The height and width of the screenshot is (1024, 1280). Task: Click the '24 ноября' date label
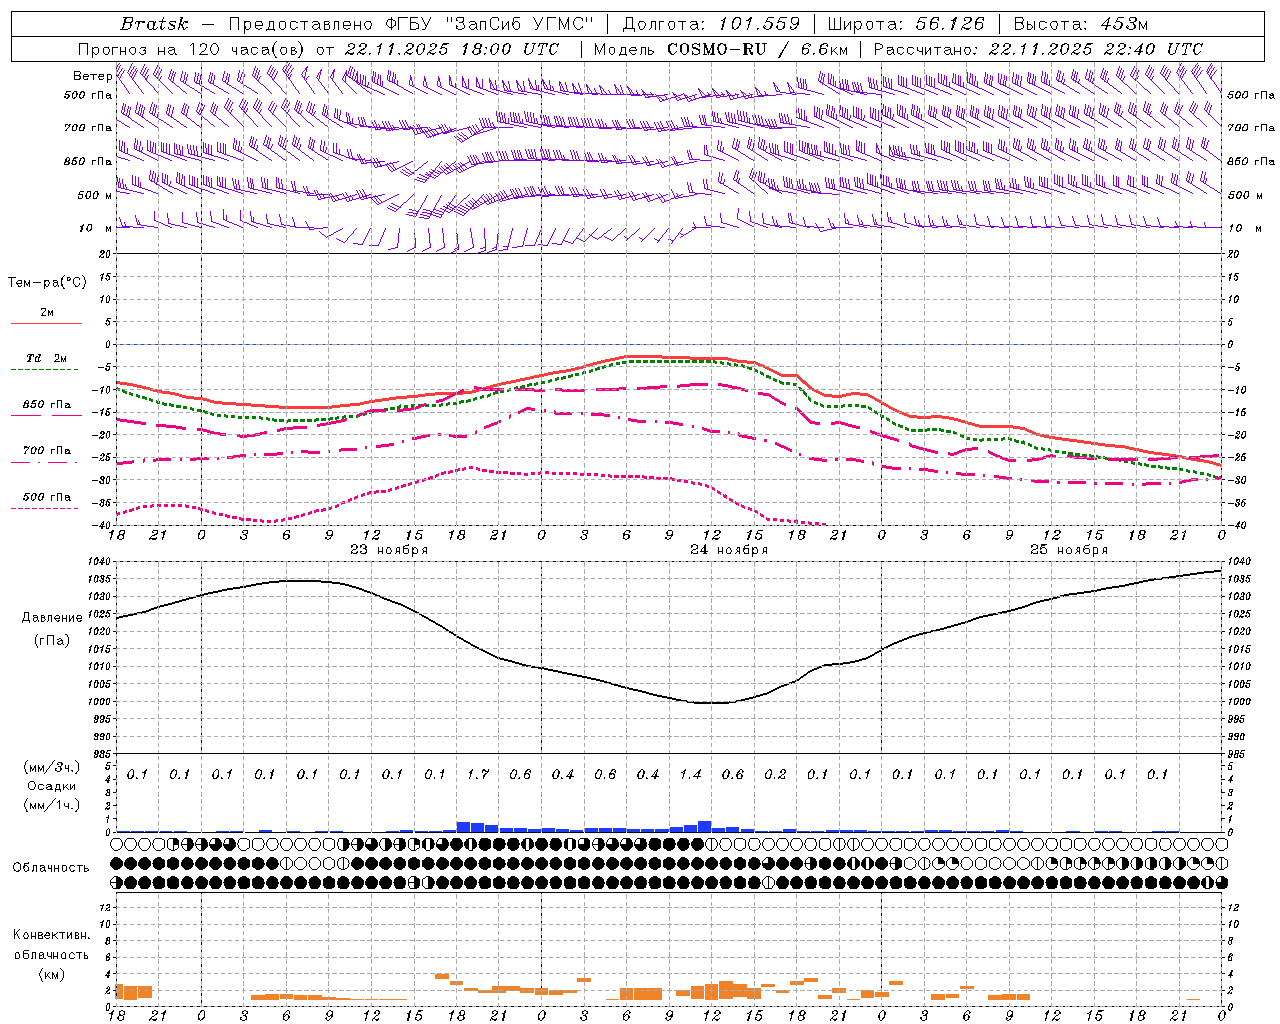click(729, 550)
